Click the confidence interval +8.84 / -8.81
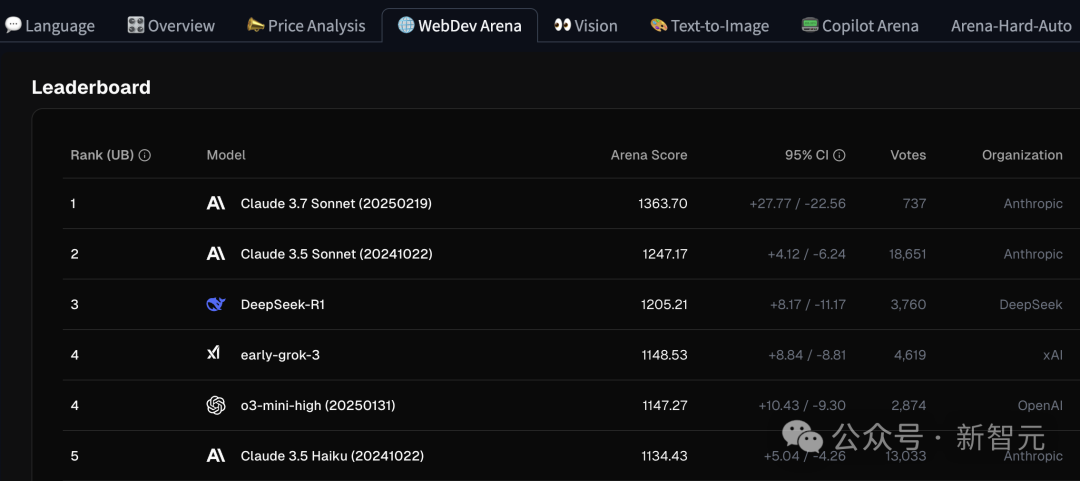1080x481 pixels. pyautogui.click(x=807, y=355)
